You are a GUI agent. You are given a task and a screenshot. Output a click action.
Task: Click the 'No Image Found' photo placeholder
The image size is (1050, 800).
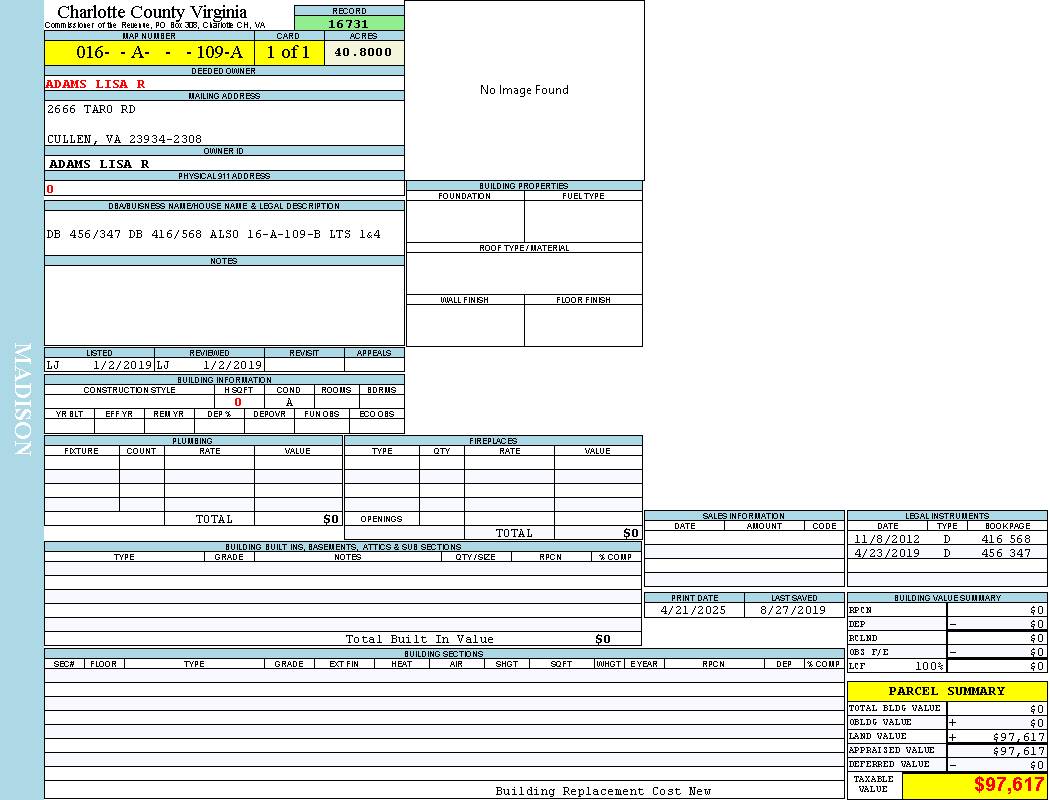[x=524, y=90]
